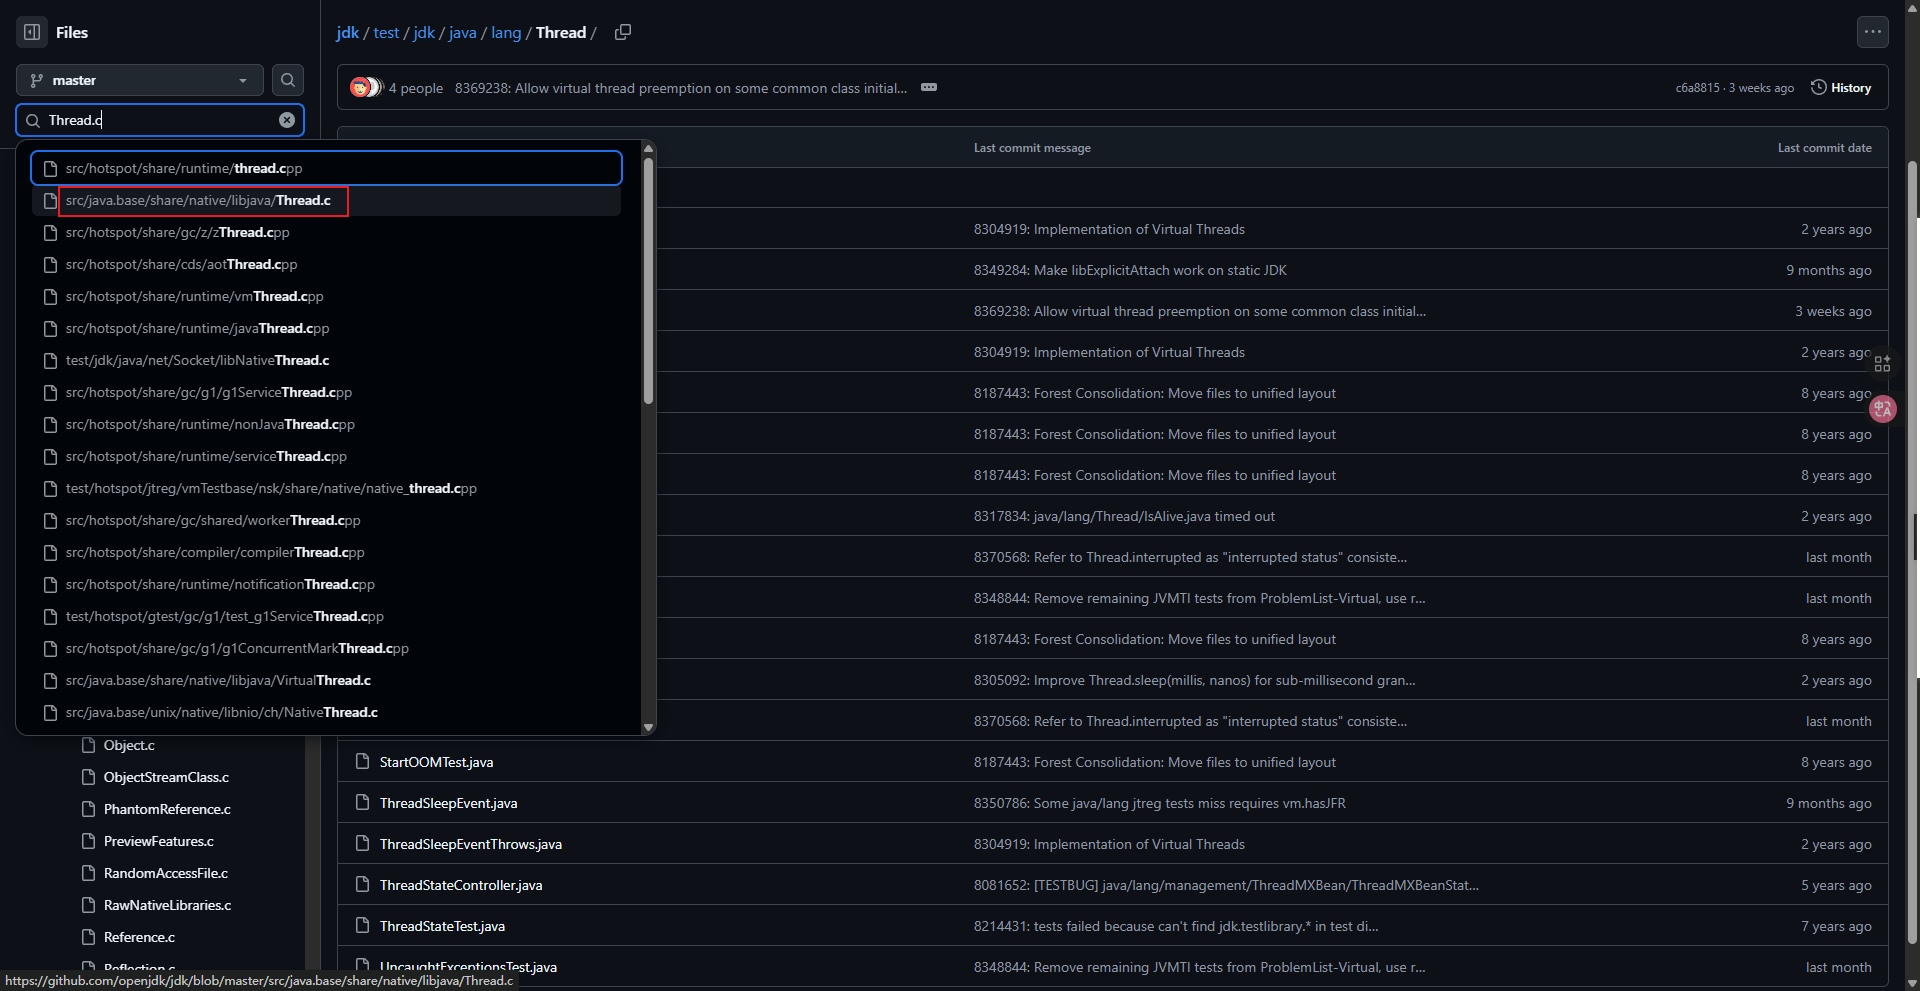Open g1ServiceThread.cpp search result

[x=326, y=392]
